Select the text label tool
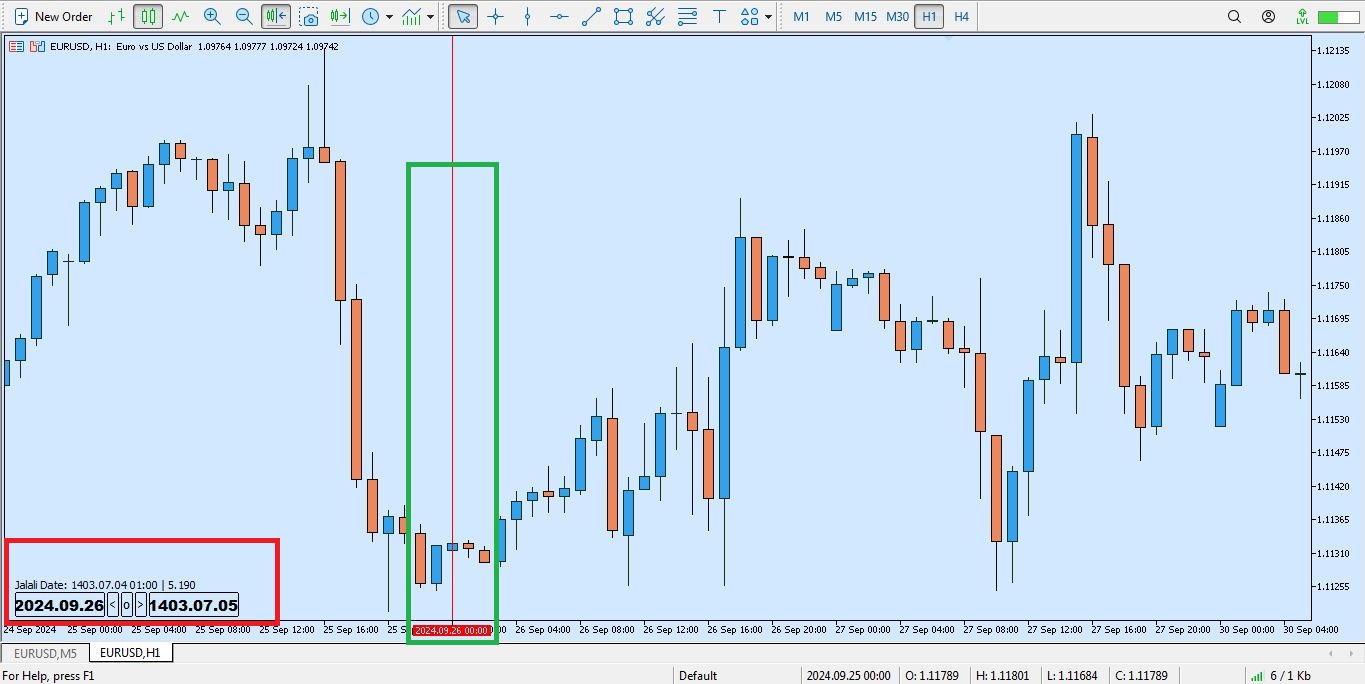 (x=719, y=16)
